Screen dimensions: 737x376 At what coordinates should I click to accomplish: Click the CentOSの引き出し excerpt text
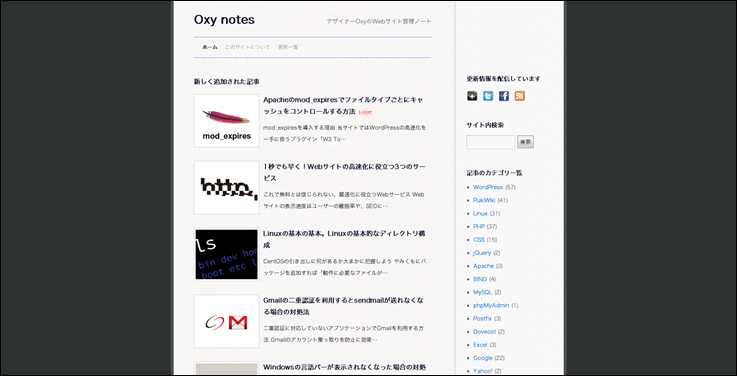click(x=345, y=266)
